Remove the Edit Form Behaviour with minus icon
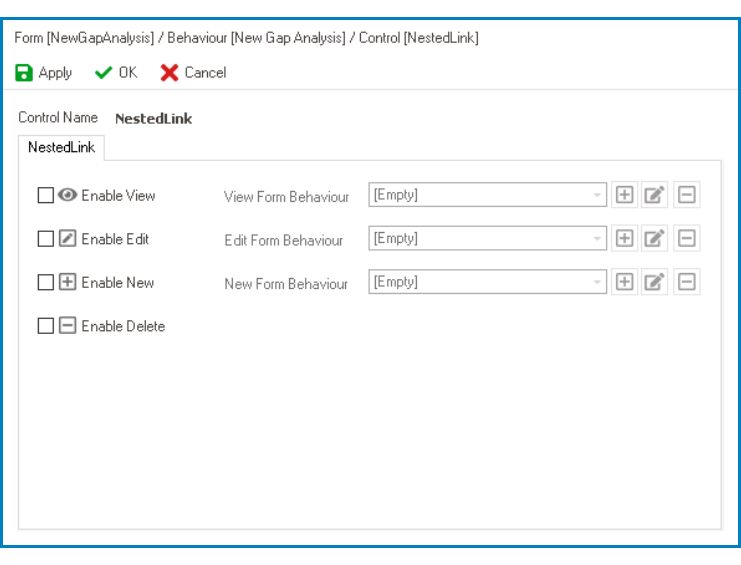Image resolution: width=741 pixels, height=565 pixels. click(686, 238)
